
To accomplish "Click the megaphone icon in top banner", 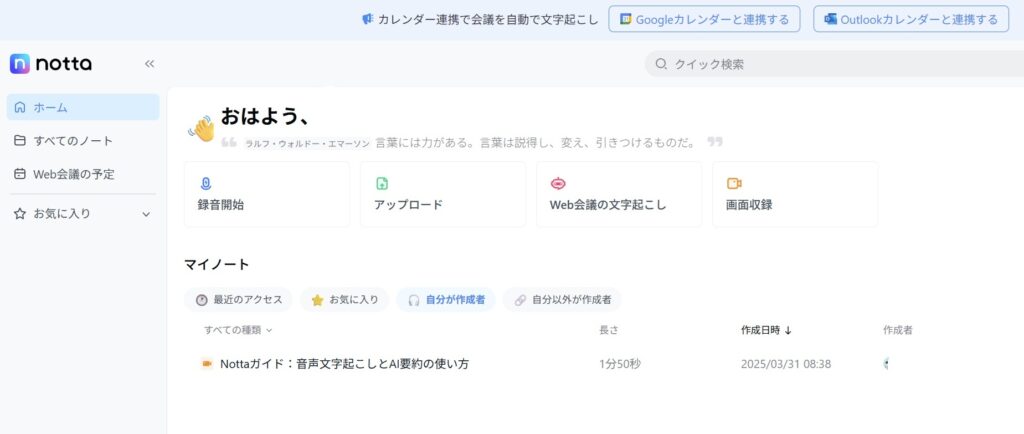I will point(368,19).
